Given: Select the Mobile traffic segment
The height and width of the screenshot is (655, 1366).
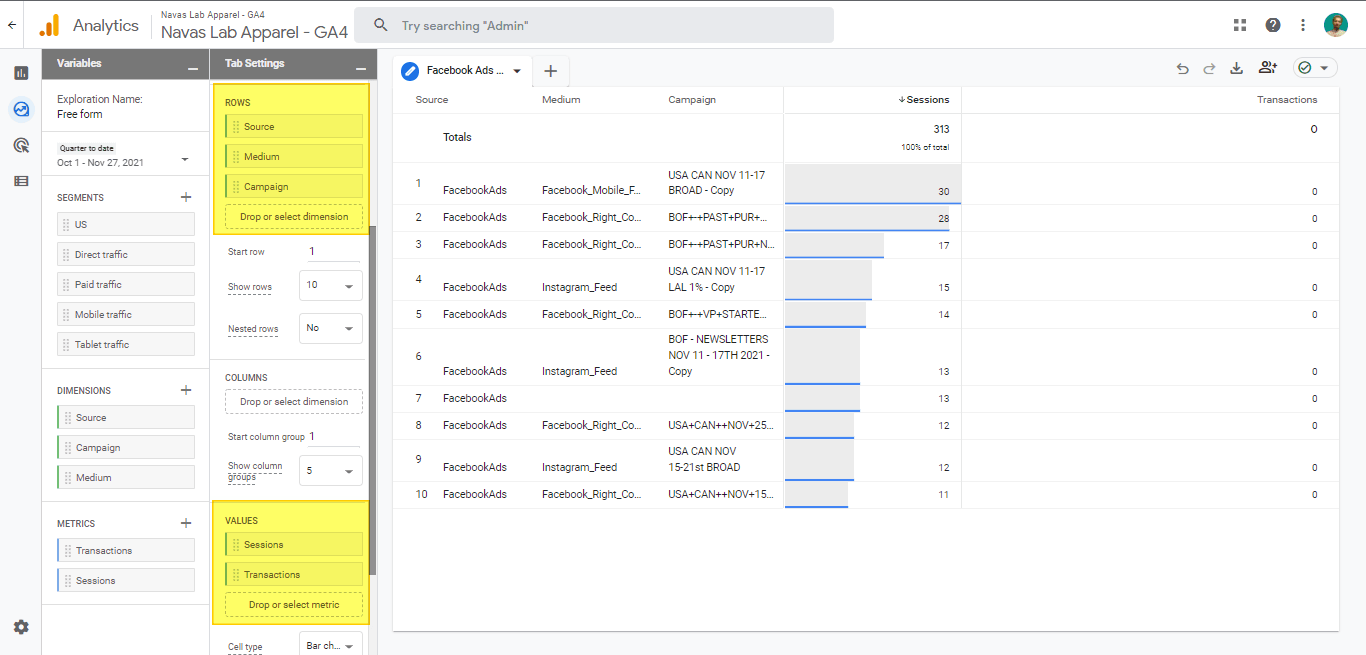Looking at the screenshot, I should tap(126, 315).
